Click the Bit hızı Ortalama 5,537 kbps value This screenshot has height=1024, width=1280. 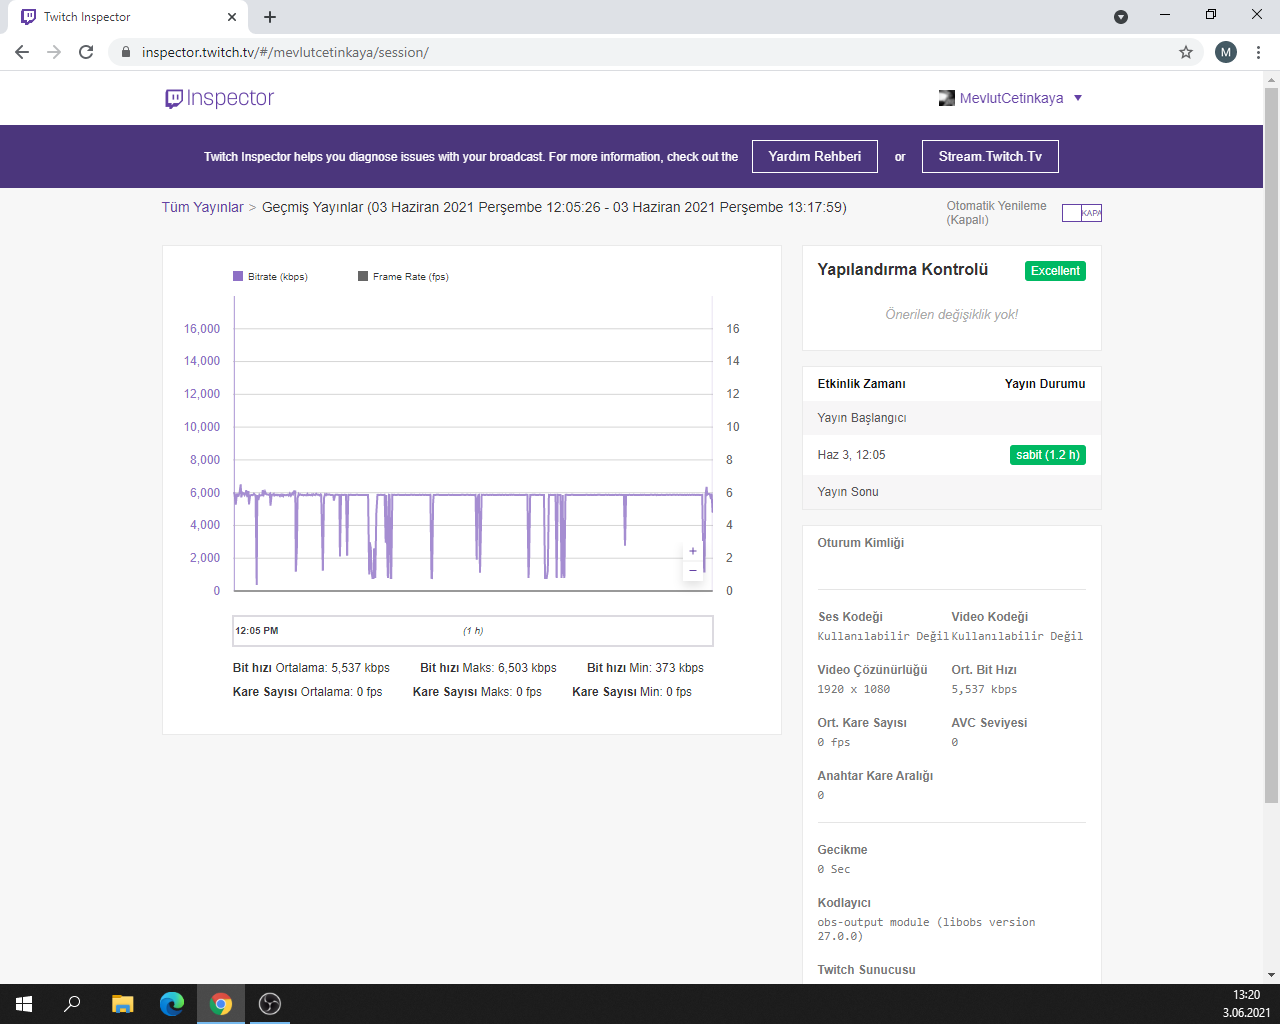(x=311, y=668)
